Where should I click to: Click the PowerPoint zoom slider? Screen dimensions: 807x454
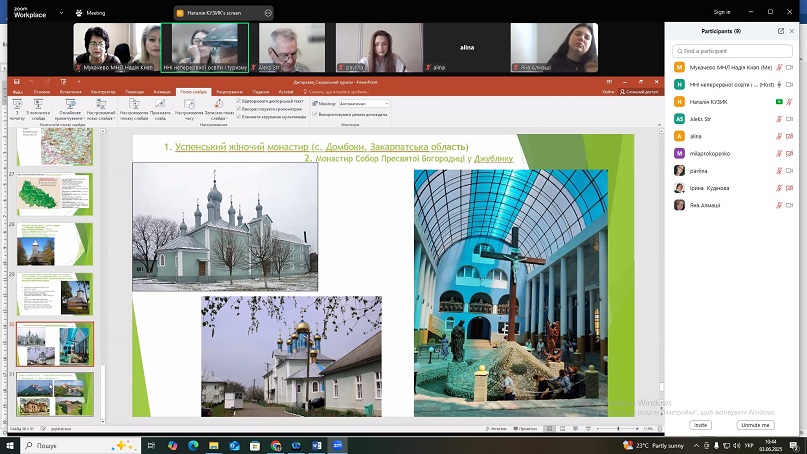[x=618, y=428]
